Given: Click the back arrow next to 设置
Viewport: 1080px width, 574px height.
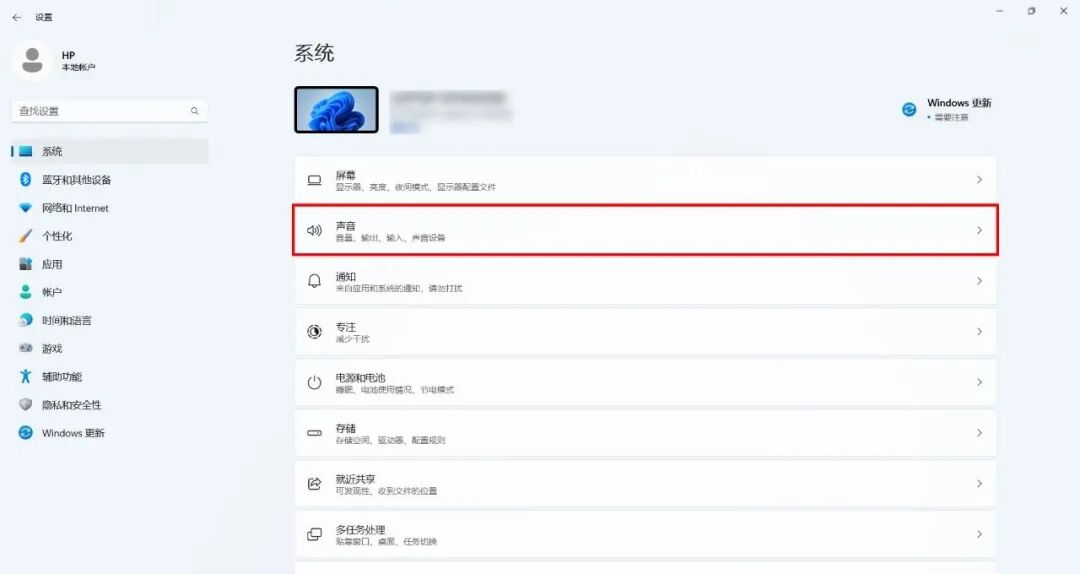Looking at the screenshot, I should pyautogui.click(x=17, y=17).
